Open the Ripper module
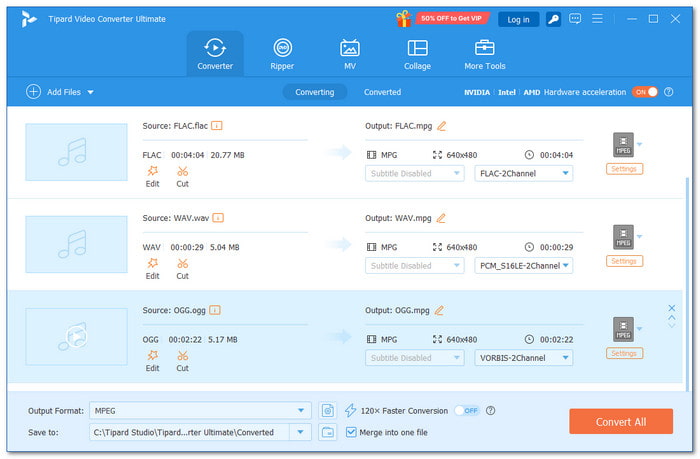This screenshot has height=459, width=700. [282, 54]
